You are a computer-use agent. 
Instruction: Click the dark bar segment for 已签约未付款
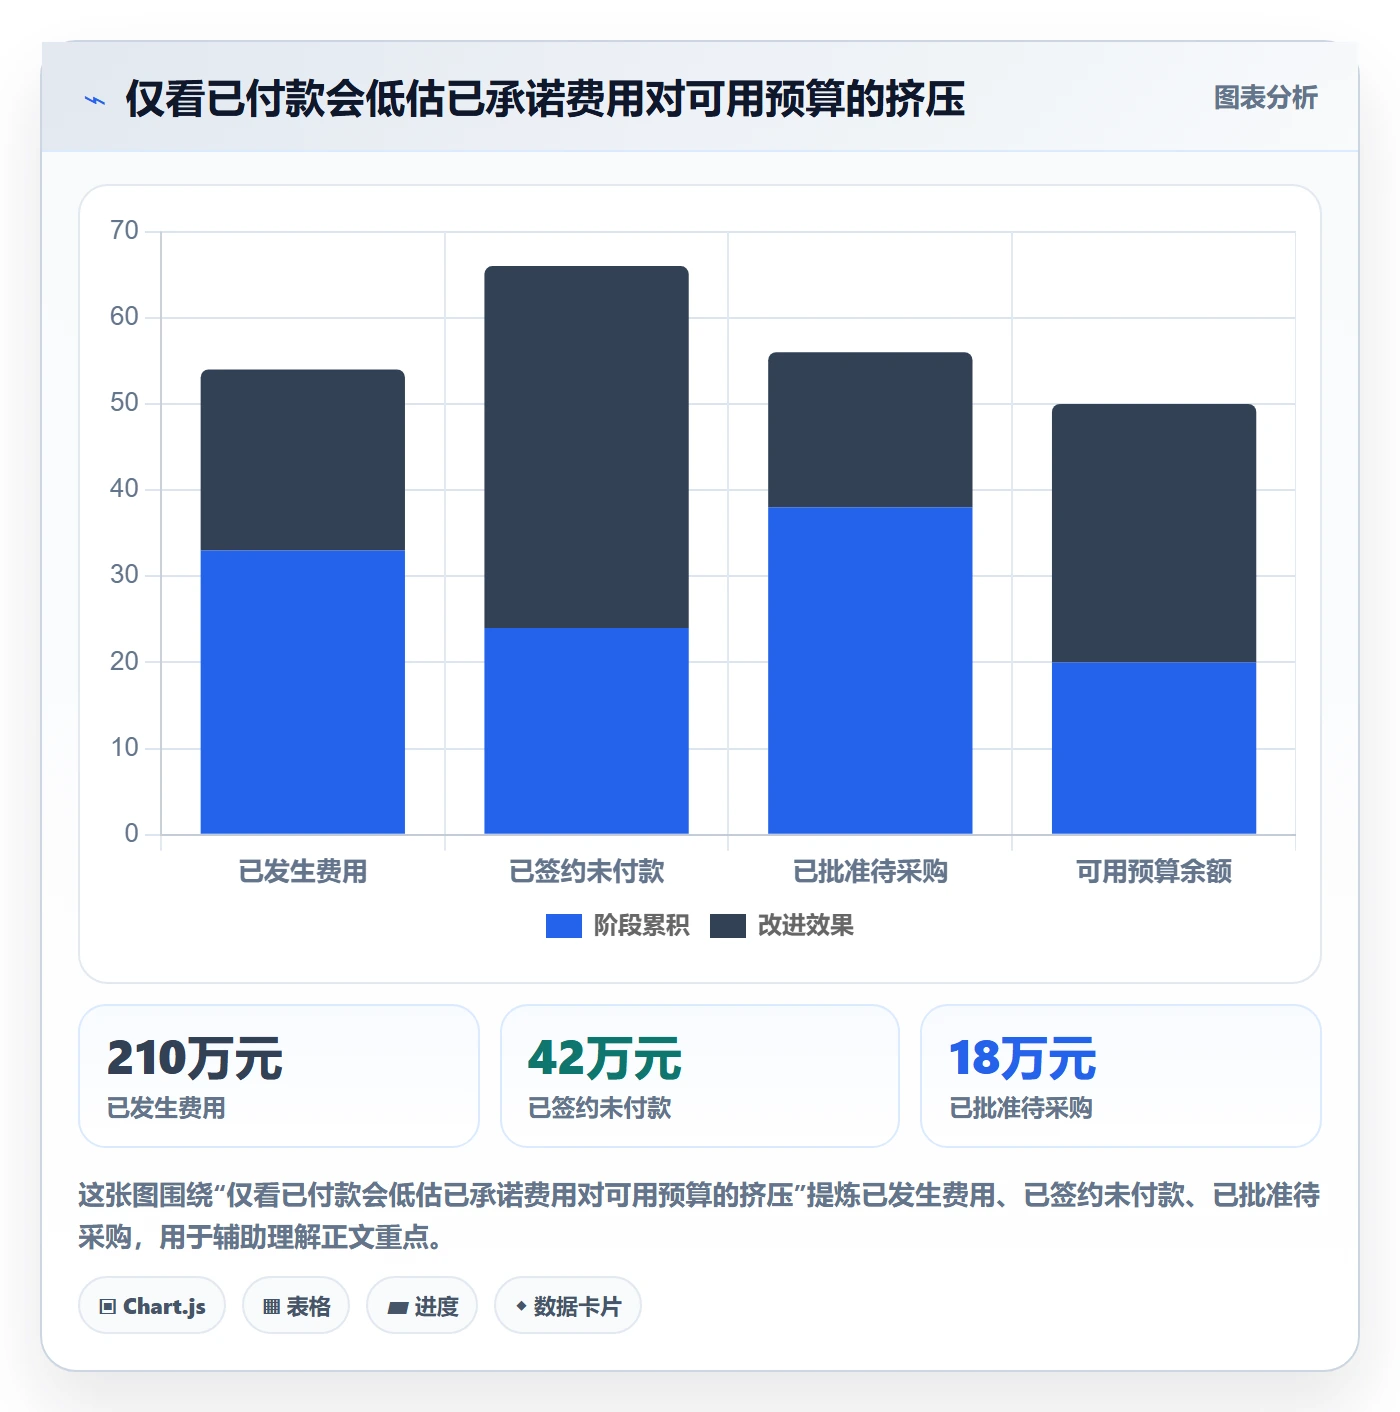coord(587,447)
